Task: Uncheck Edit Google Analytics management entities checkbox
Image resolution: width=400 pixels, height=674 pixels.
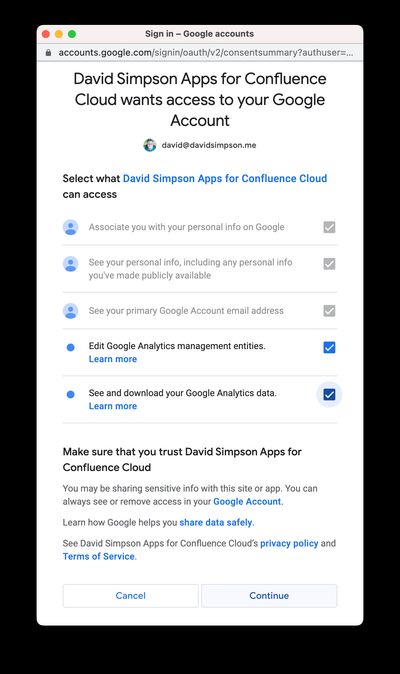Action: (329, 347)
